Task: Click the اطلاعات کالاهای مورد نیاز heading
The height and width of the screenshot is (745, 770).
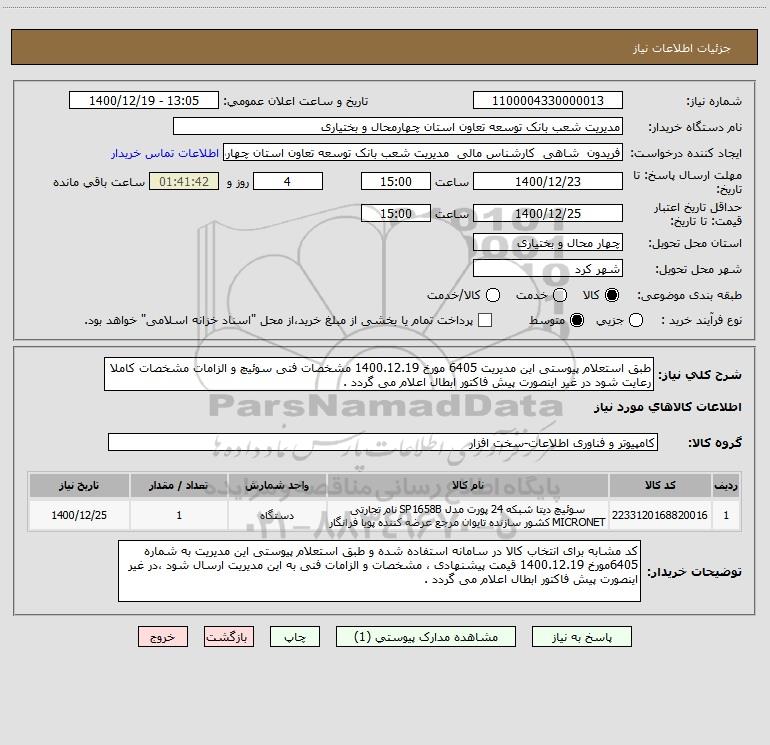Action: 667,407
